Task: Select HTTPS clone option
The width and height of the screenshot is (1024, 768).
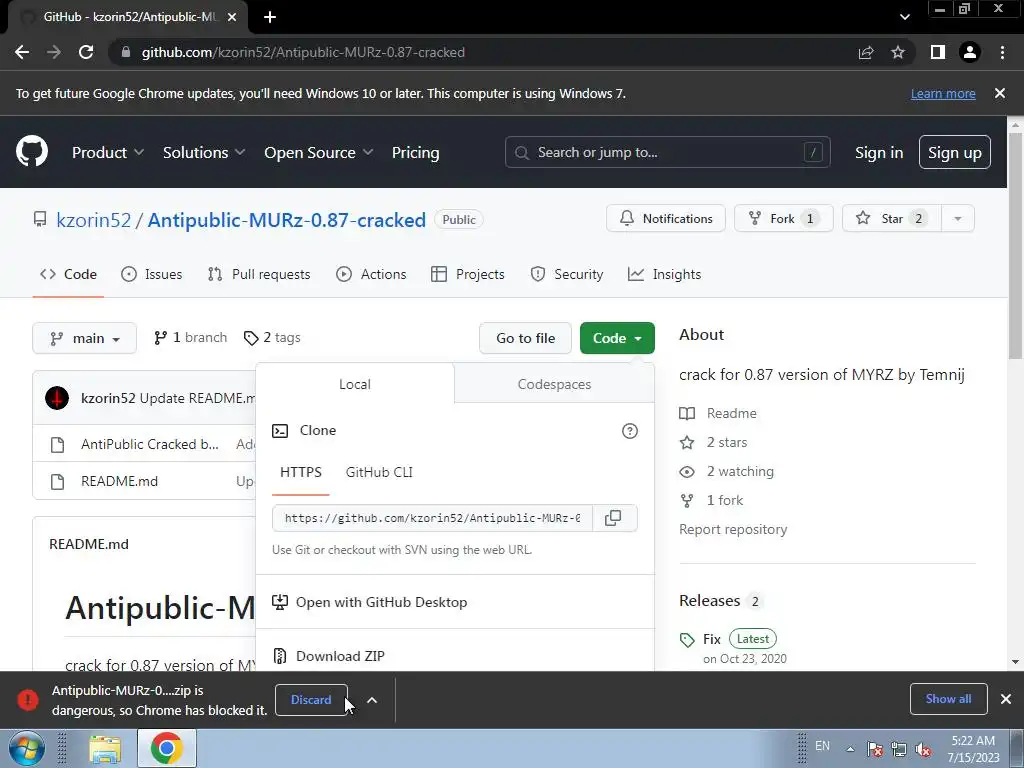Action: point(301,472)
